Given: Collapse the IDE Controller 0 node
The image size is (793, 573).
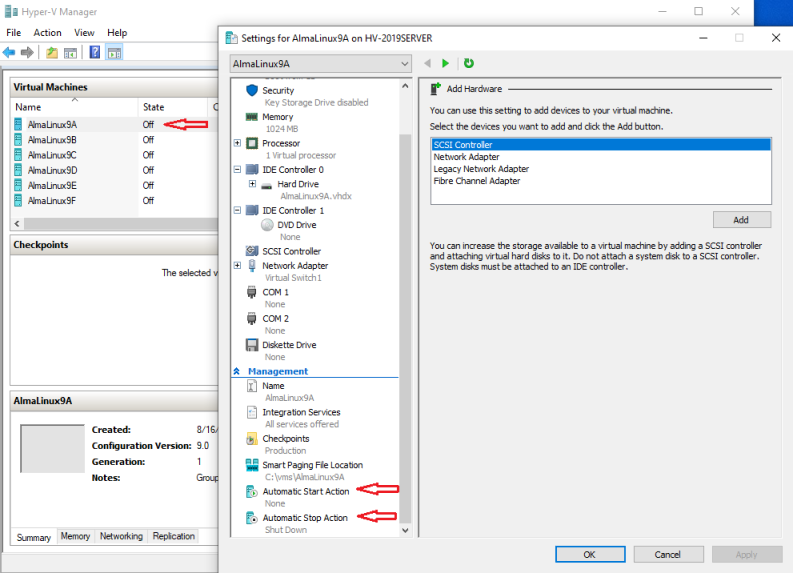Looking at the screenshot, I should tap(237, 169).
